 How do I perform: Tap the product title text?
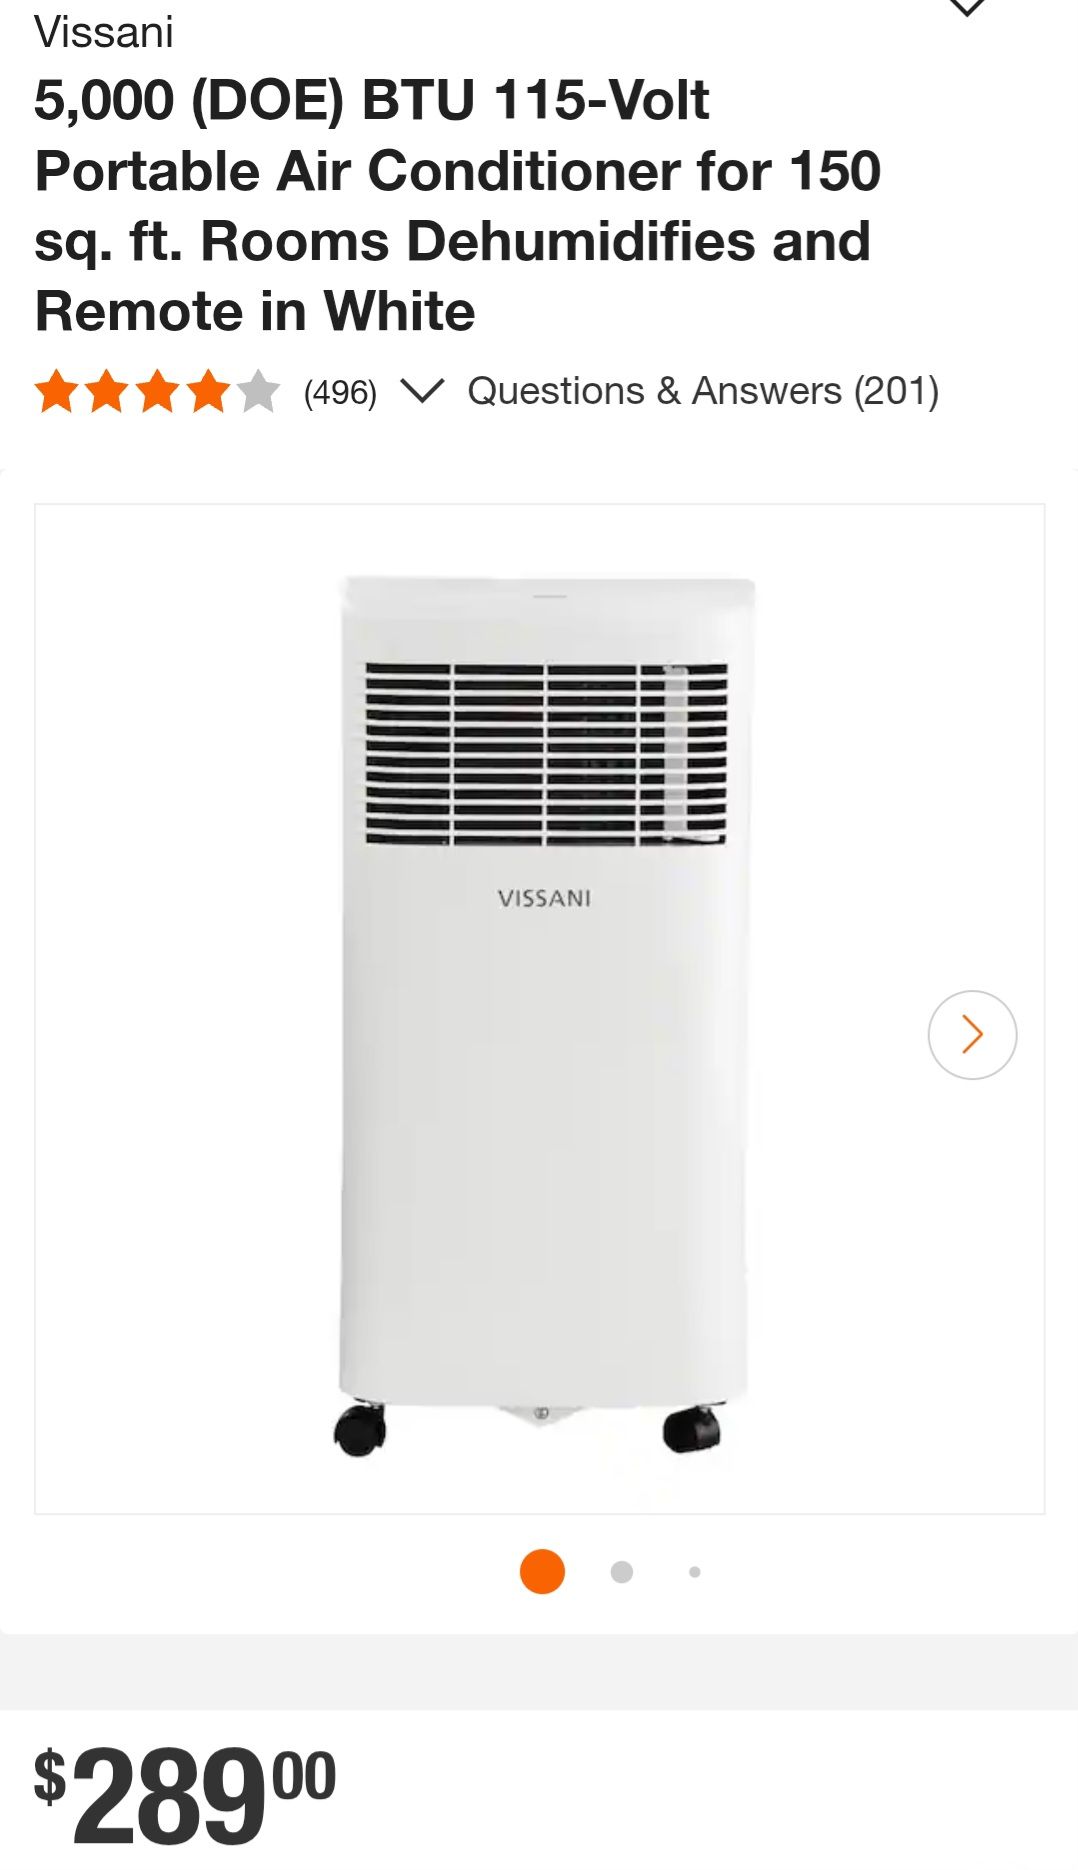tap(458, 205)
